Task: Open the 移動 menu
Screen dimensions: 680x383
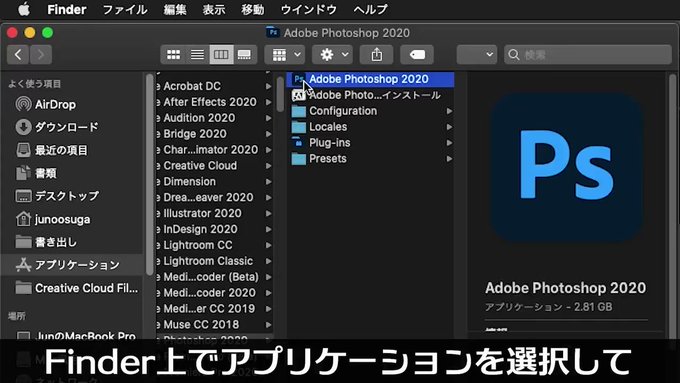Action: tap(253, 9)
